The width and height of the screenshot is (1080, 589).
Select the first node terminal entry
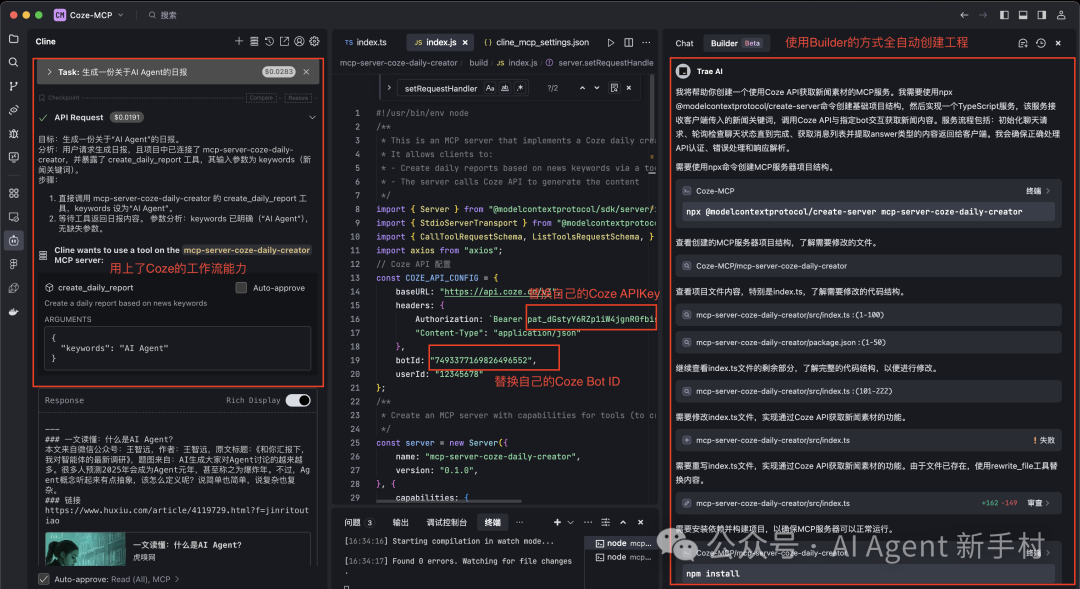(623, 543)
